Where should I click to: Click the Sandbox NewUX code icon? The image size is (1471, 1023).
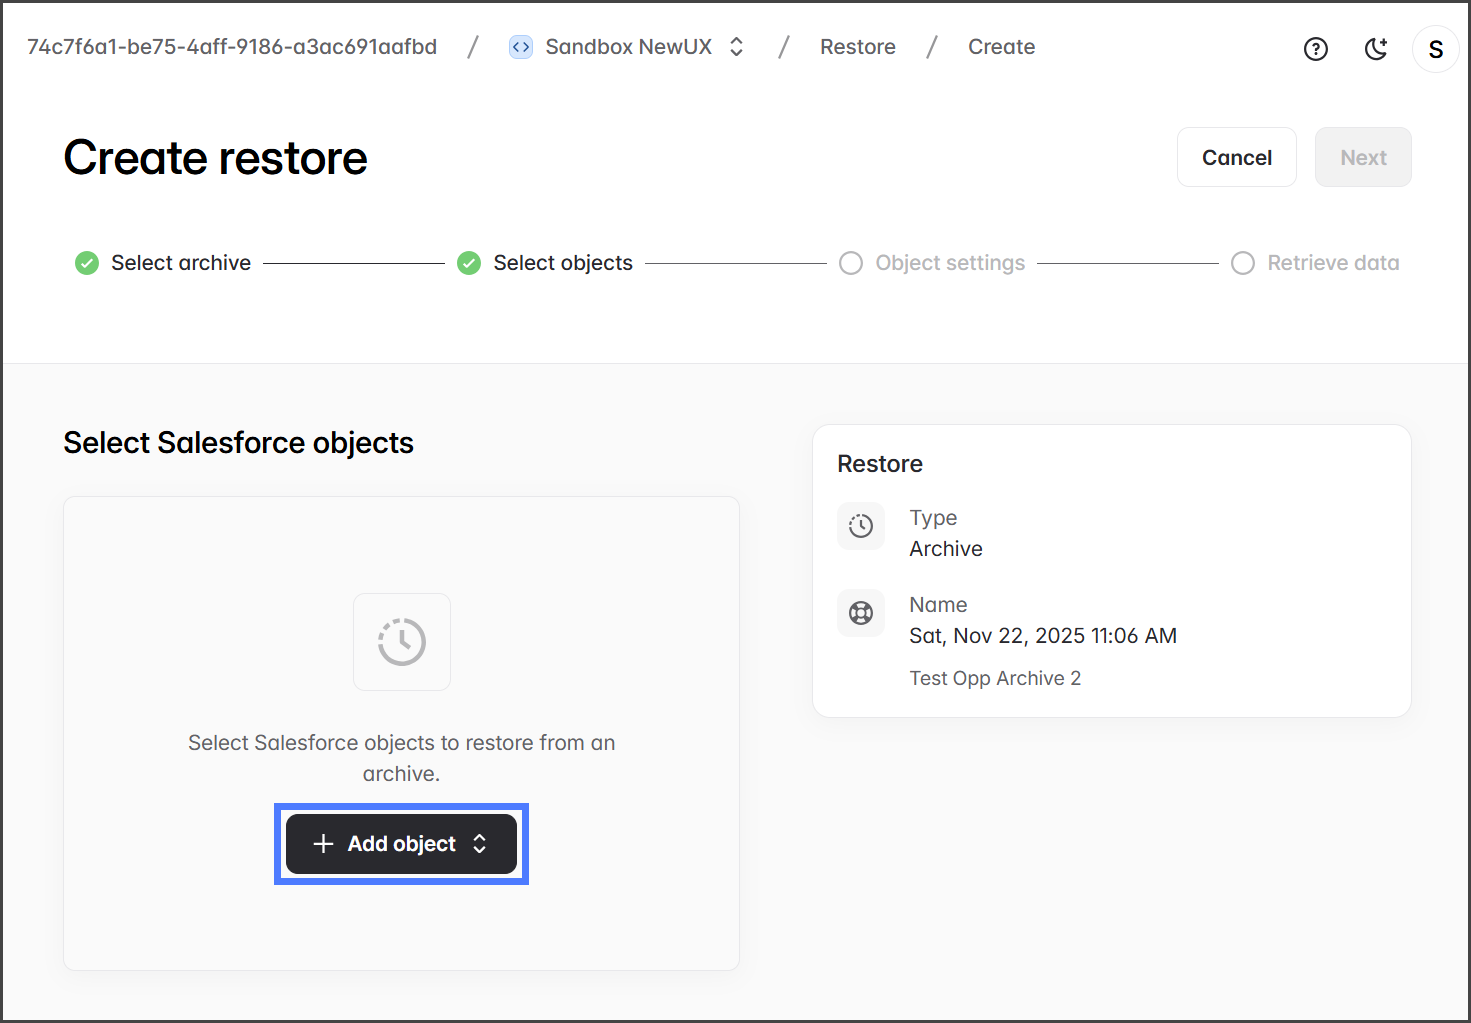(x=521, y=47)
